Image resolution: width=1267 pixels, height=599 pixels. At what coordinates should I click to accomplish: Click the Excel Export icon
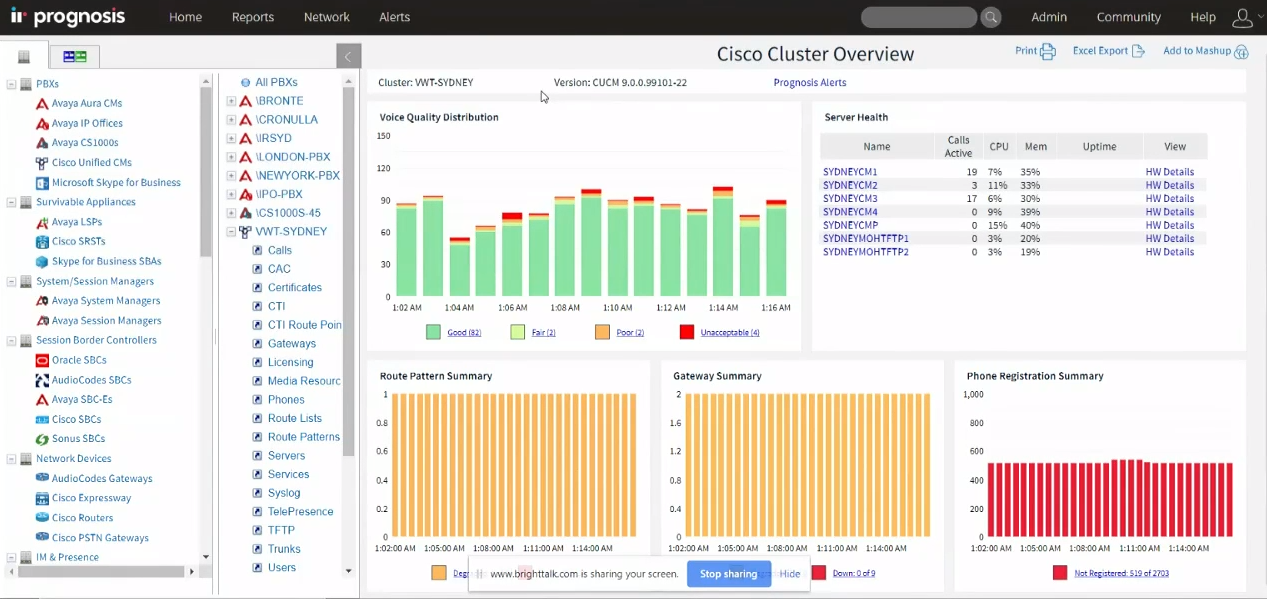point(1138,51)
